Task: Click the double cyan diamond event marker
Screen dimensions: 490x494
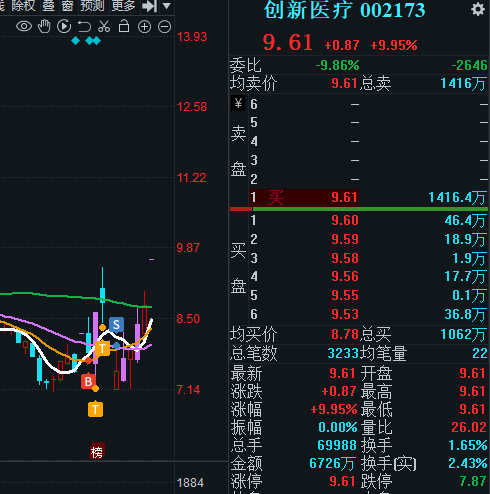Action: pyautogui.click(x=93, y=41)
